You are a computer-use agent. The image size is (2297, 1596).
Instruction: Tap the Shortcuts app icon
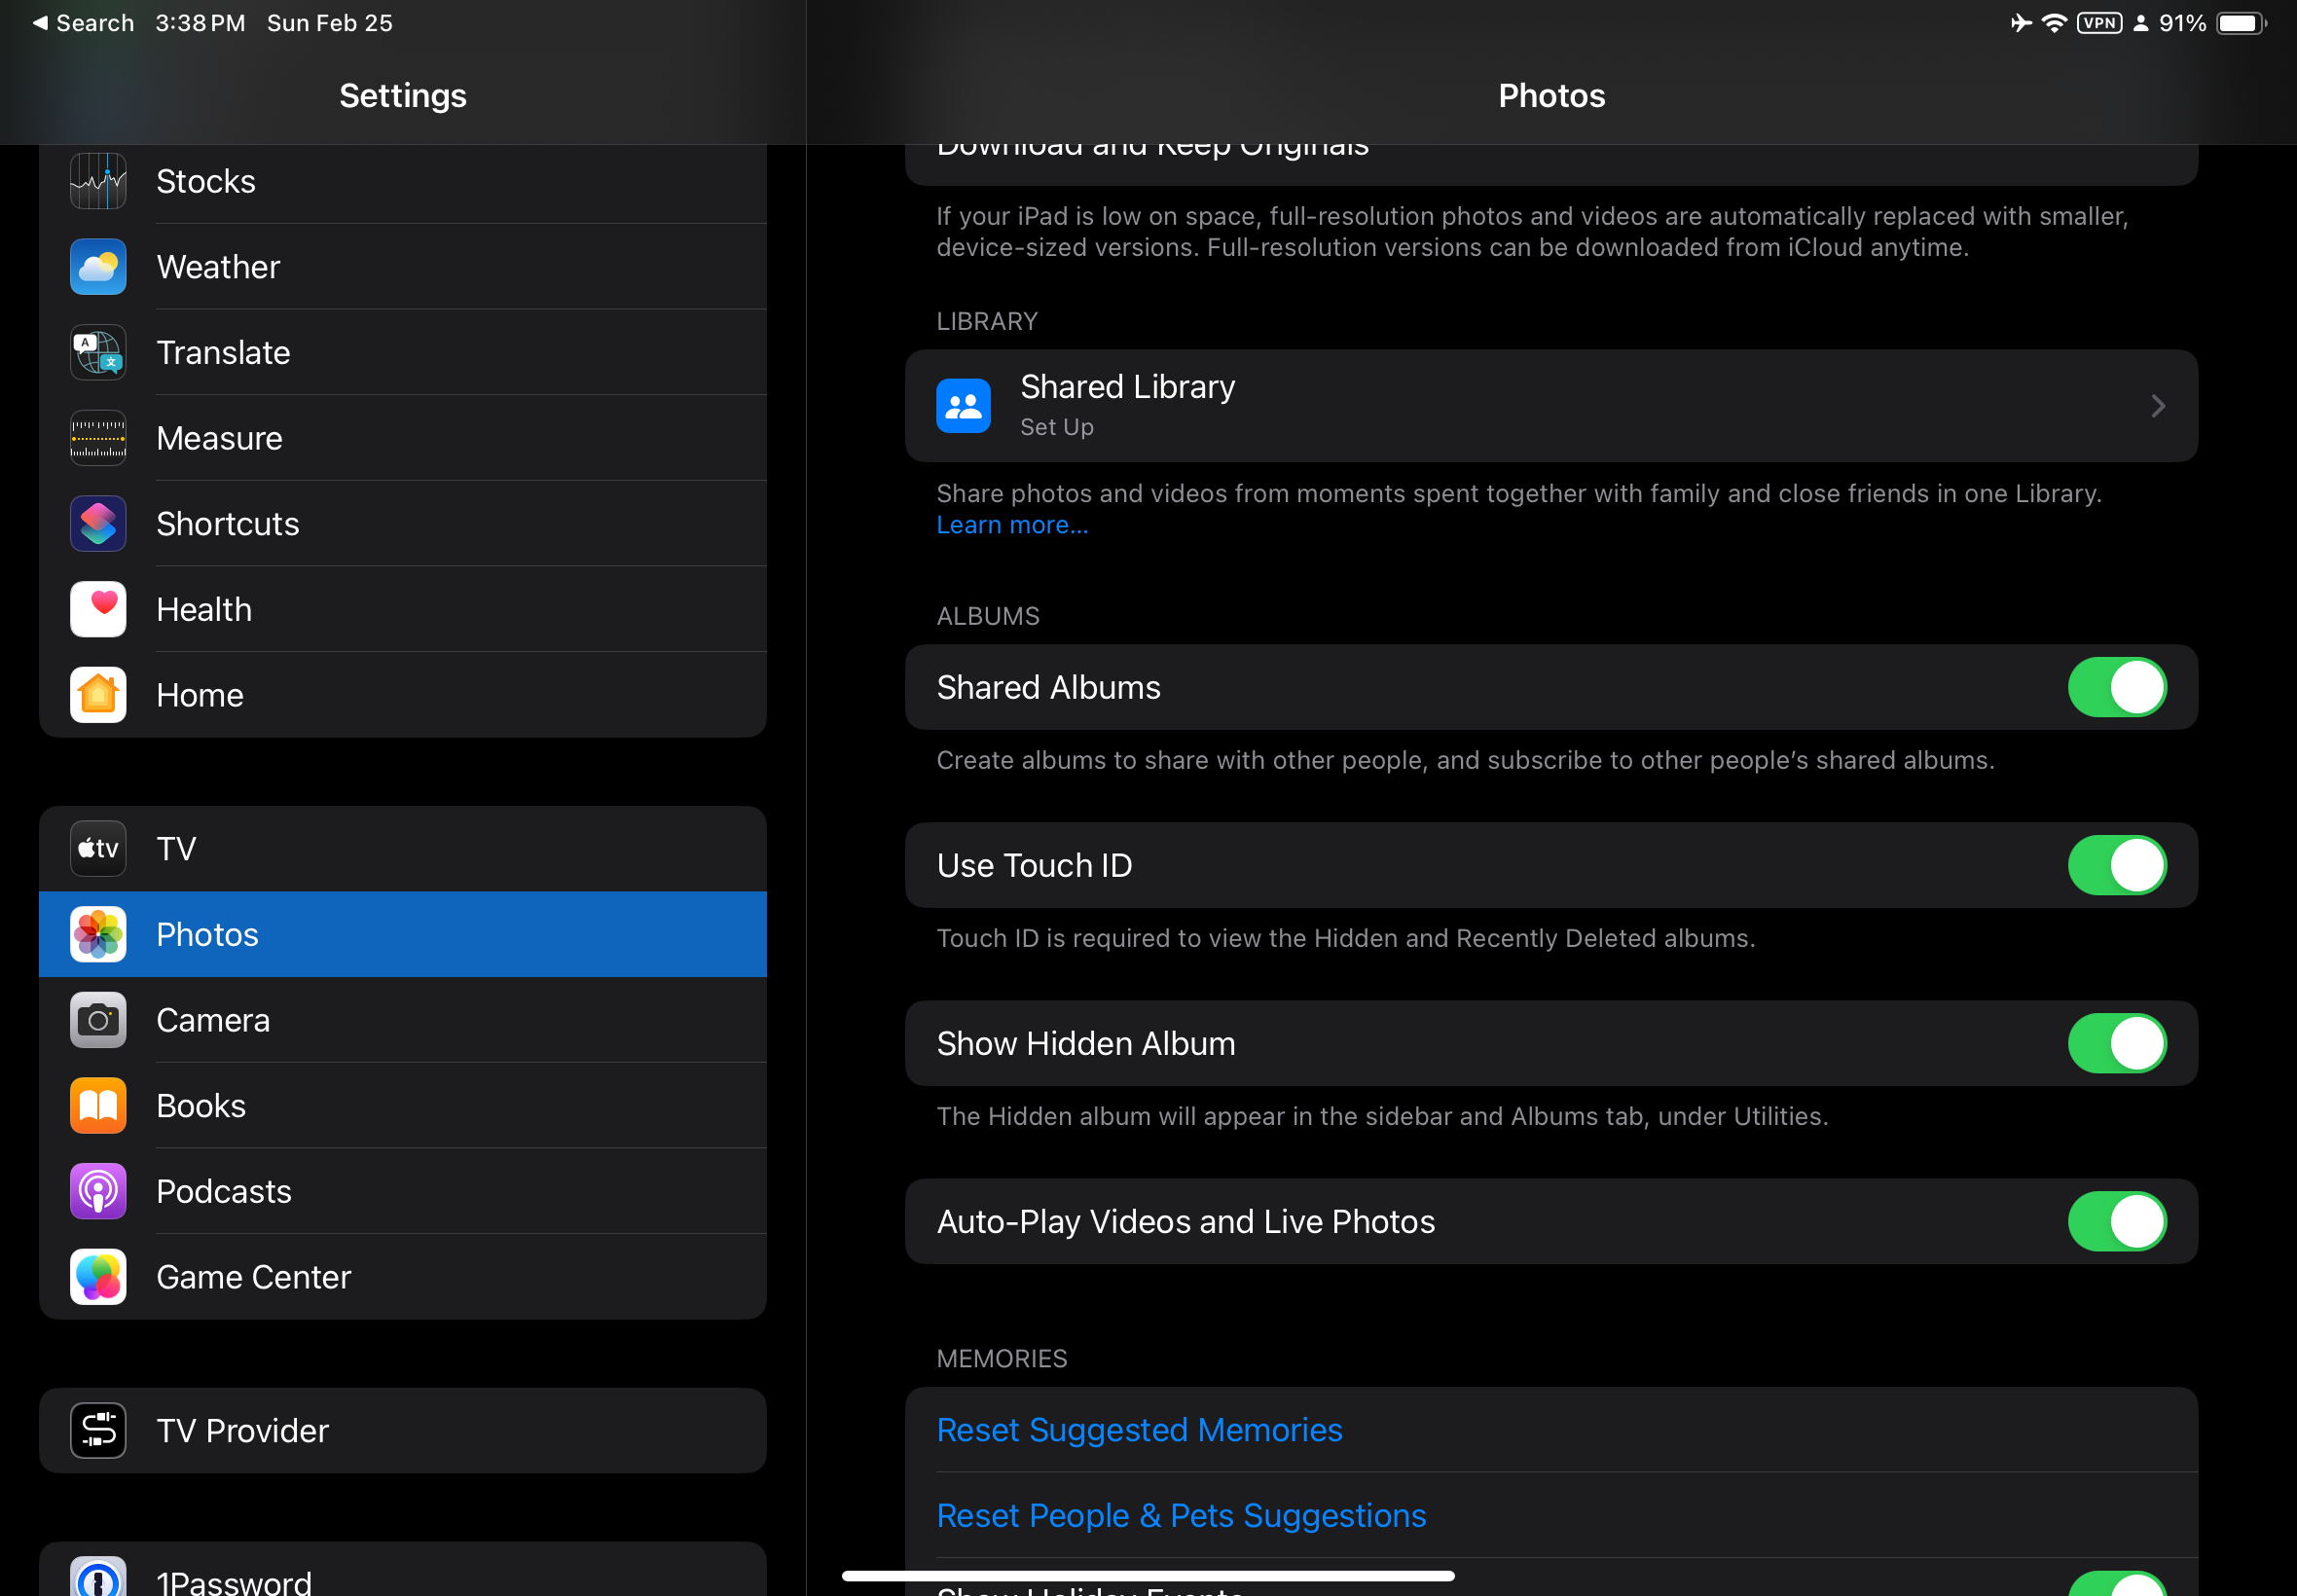coord(98,524)
